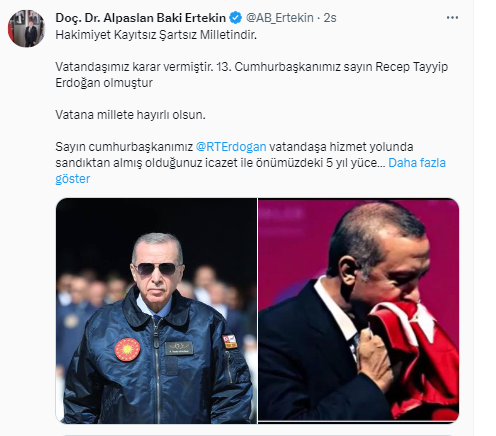Click the red flag in right photo
The image size is (496, 436).
[x=417, y=358]
